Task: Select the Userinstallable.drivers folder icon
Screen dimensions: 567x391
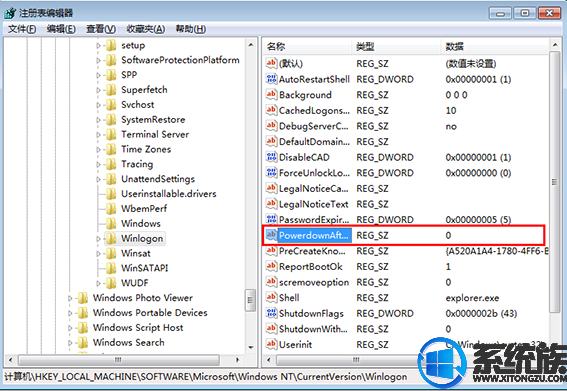Action: 111,194
